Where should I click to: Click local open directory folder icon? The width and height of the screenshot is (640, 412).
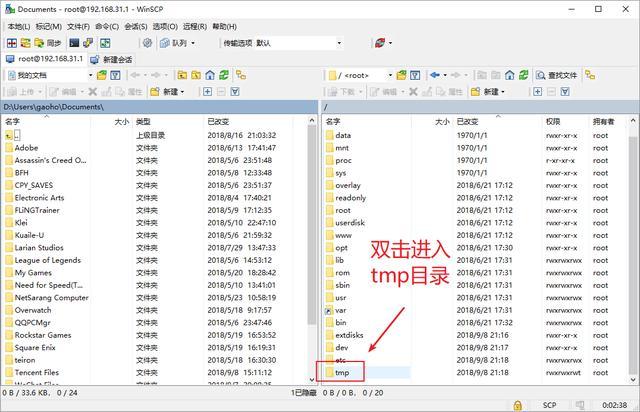(x=102, y=75)
